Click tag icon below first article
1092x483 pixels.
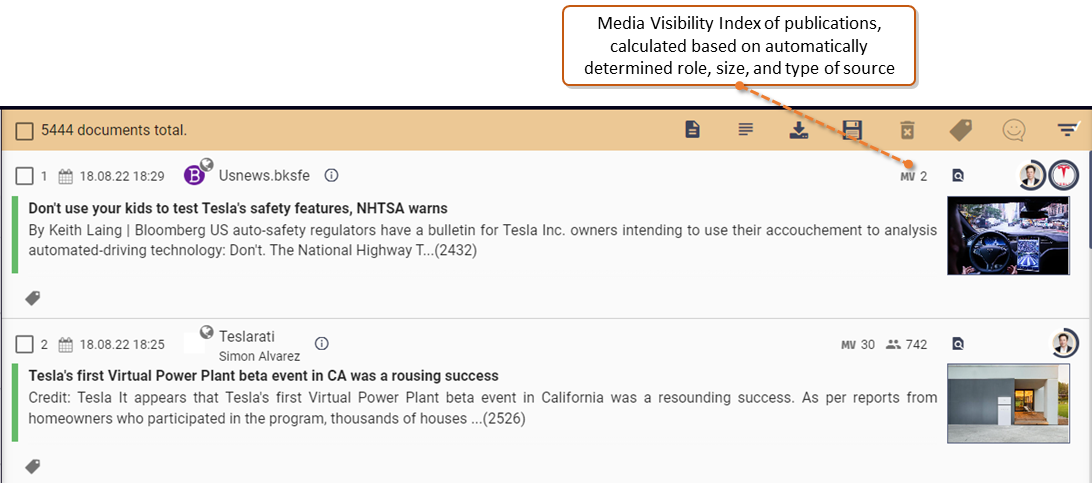click(x=33, y=298)
